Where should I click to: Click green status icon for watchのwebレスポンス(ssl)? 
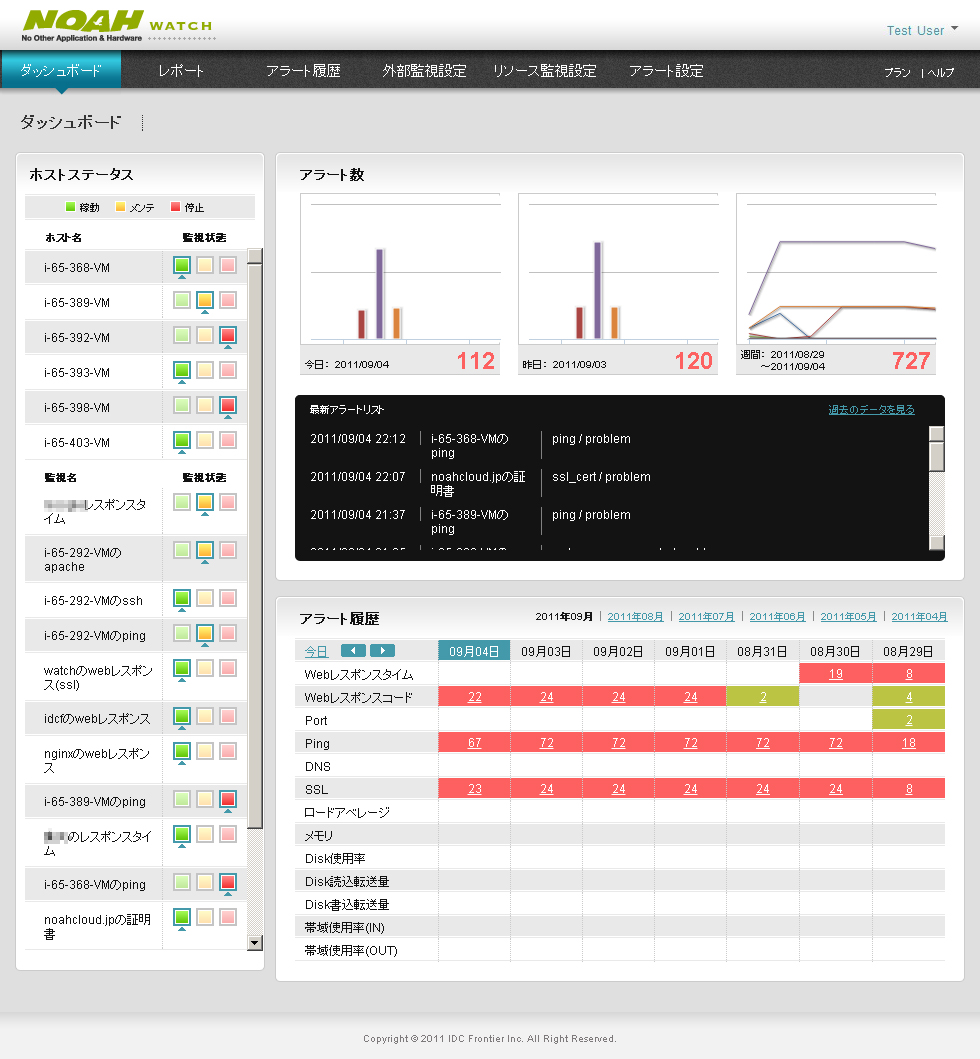tap(182, 668)
